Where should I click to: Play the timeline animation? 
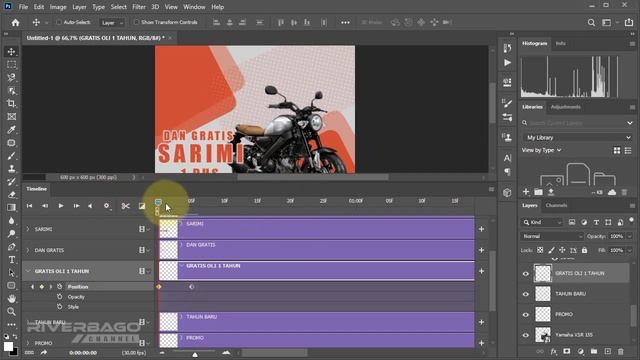pyautogui.click(x=61, y=206)
